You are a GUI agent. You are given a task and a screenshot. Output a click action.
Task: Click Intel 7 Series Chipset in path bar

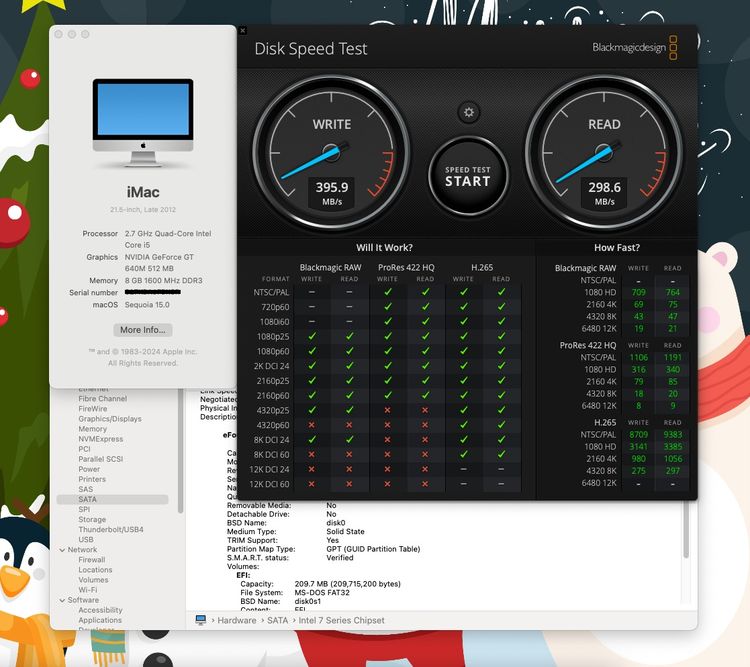click(342, 620)
